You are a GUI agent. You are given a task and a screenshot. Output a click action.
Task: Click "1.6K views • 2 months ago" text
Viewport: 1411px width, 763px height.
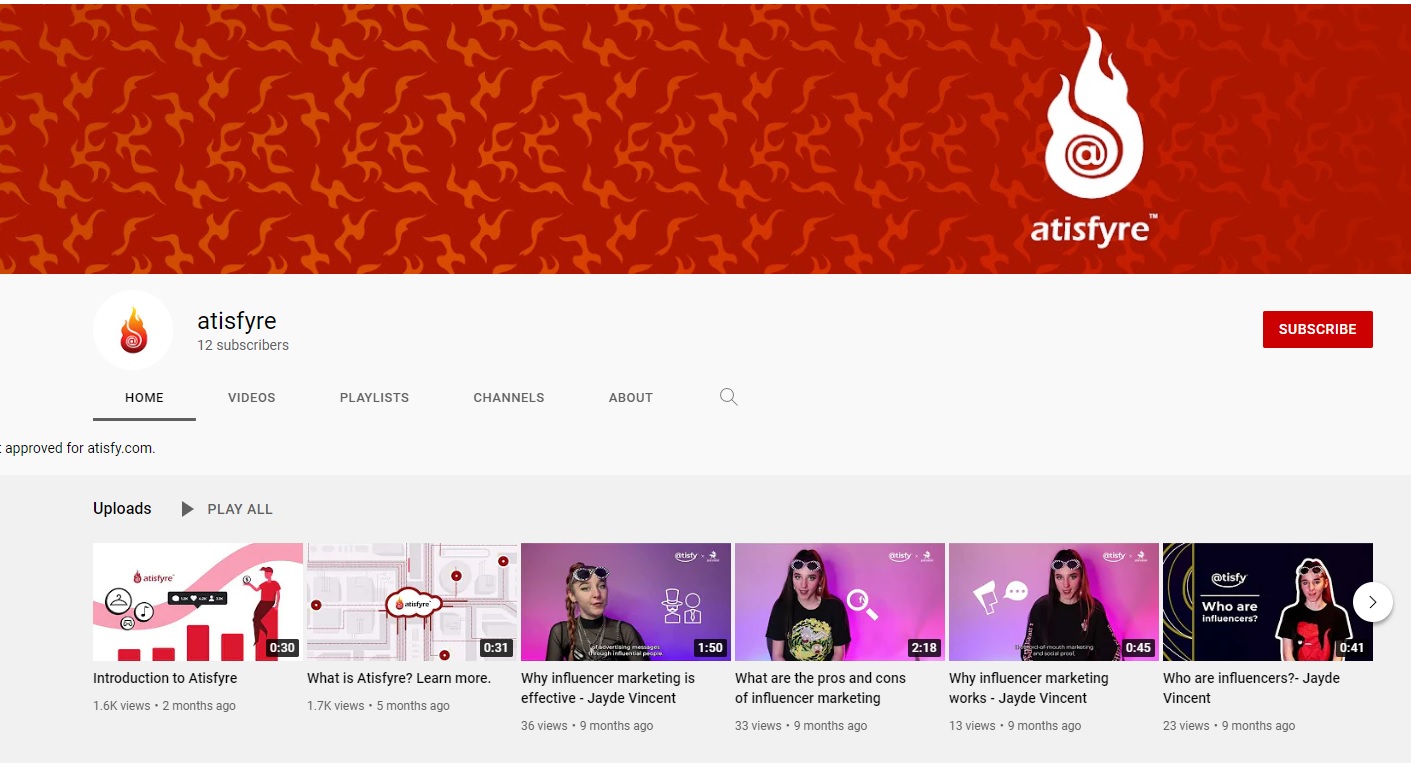coord(165,705)
